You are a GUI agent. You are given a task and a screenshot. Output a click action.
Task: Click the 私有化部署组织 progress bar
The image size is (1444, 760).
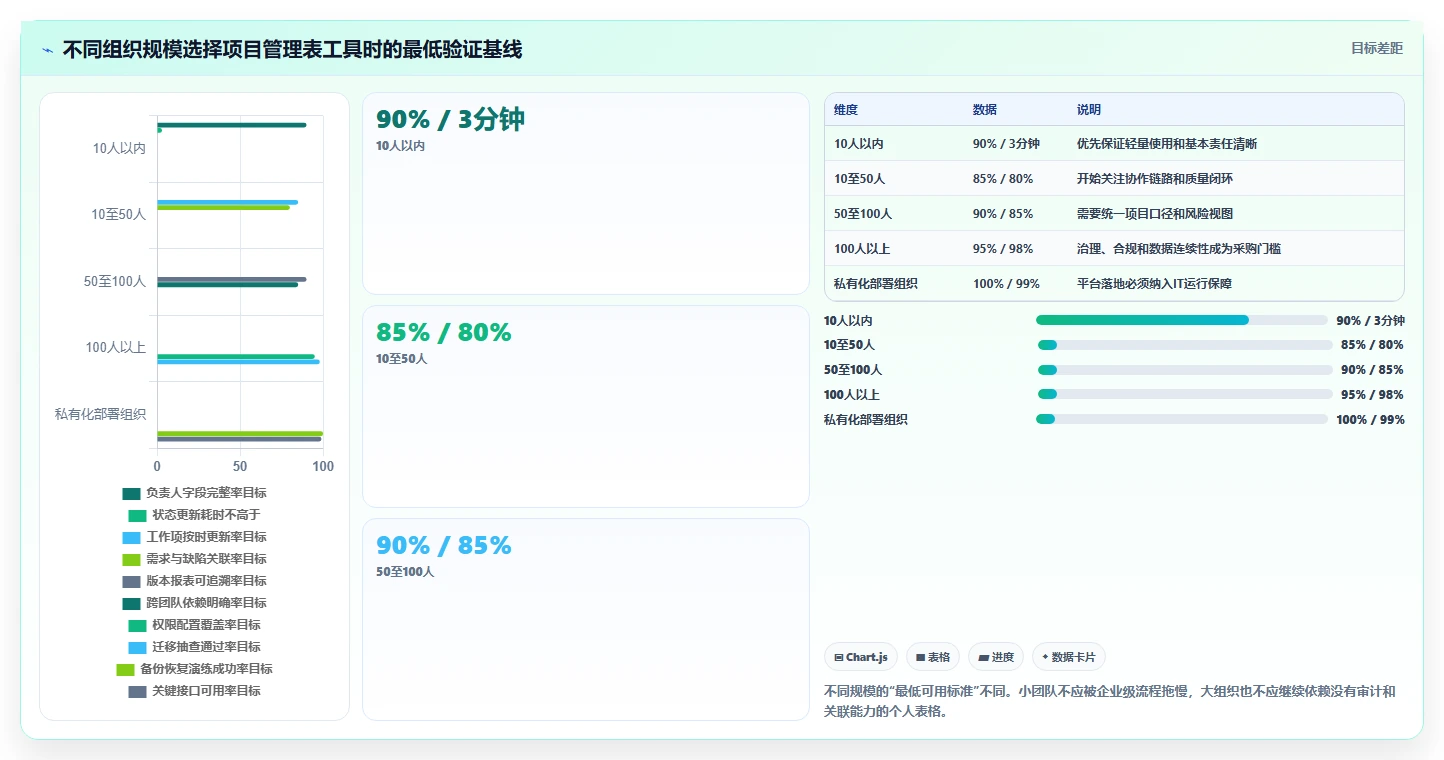point(1182,419)
